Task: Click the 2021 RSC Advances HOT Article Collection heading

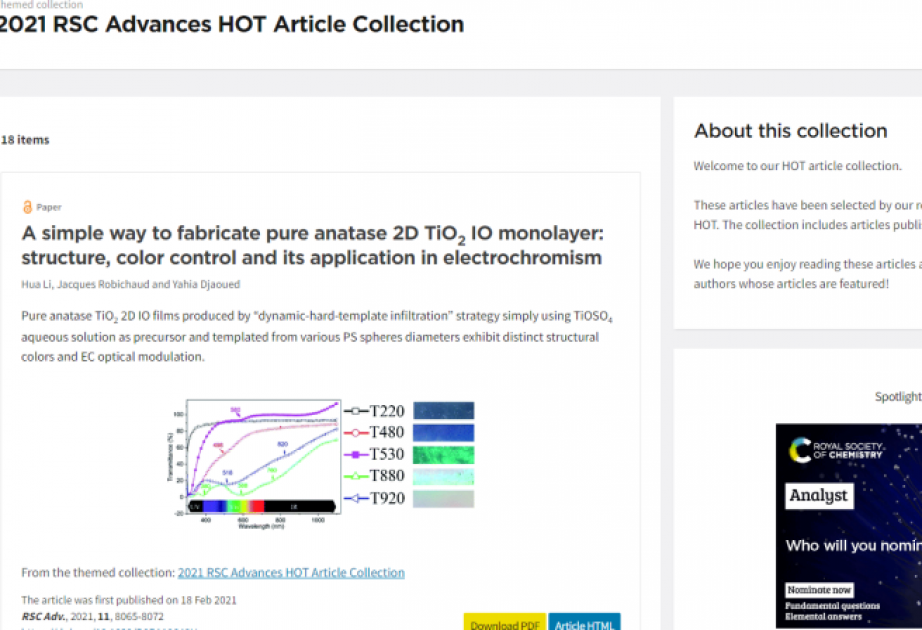Action: pos(232,24)
